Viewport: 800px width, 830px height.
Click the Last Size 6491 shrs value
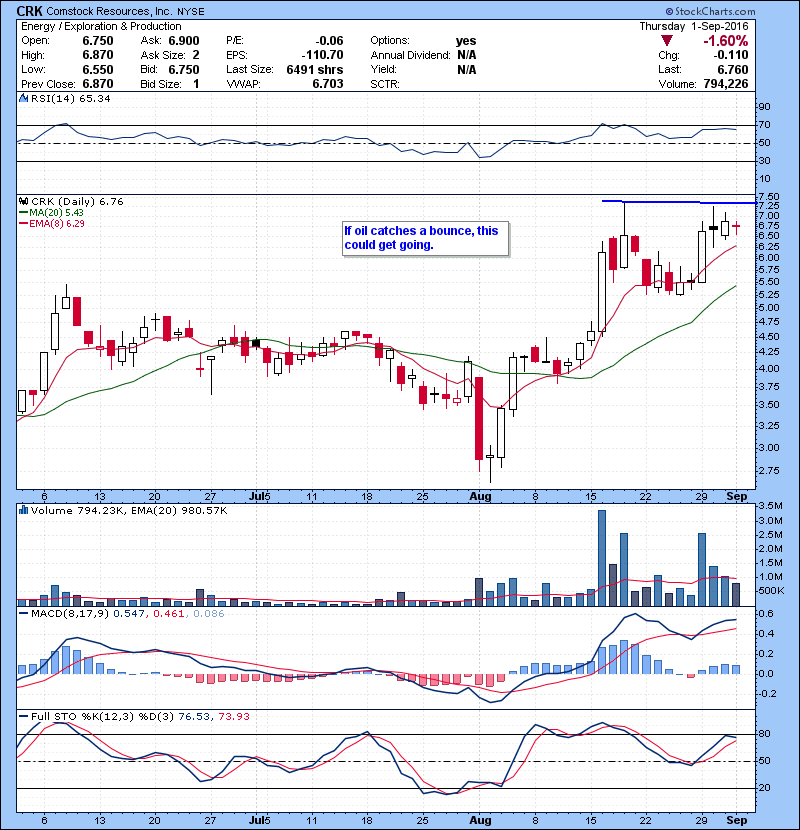point(314,69)
